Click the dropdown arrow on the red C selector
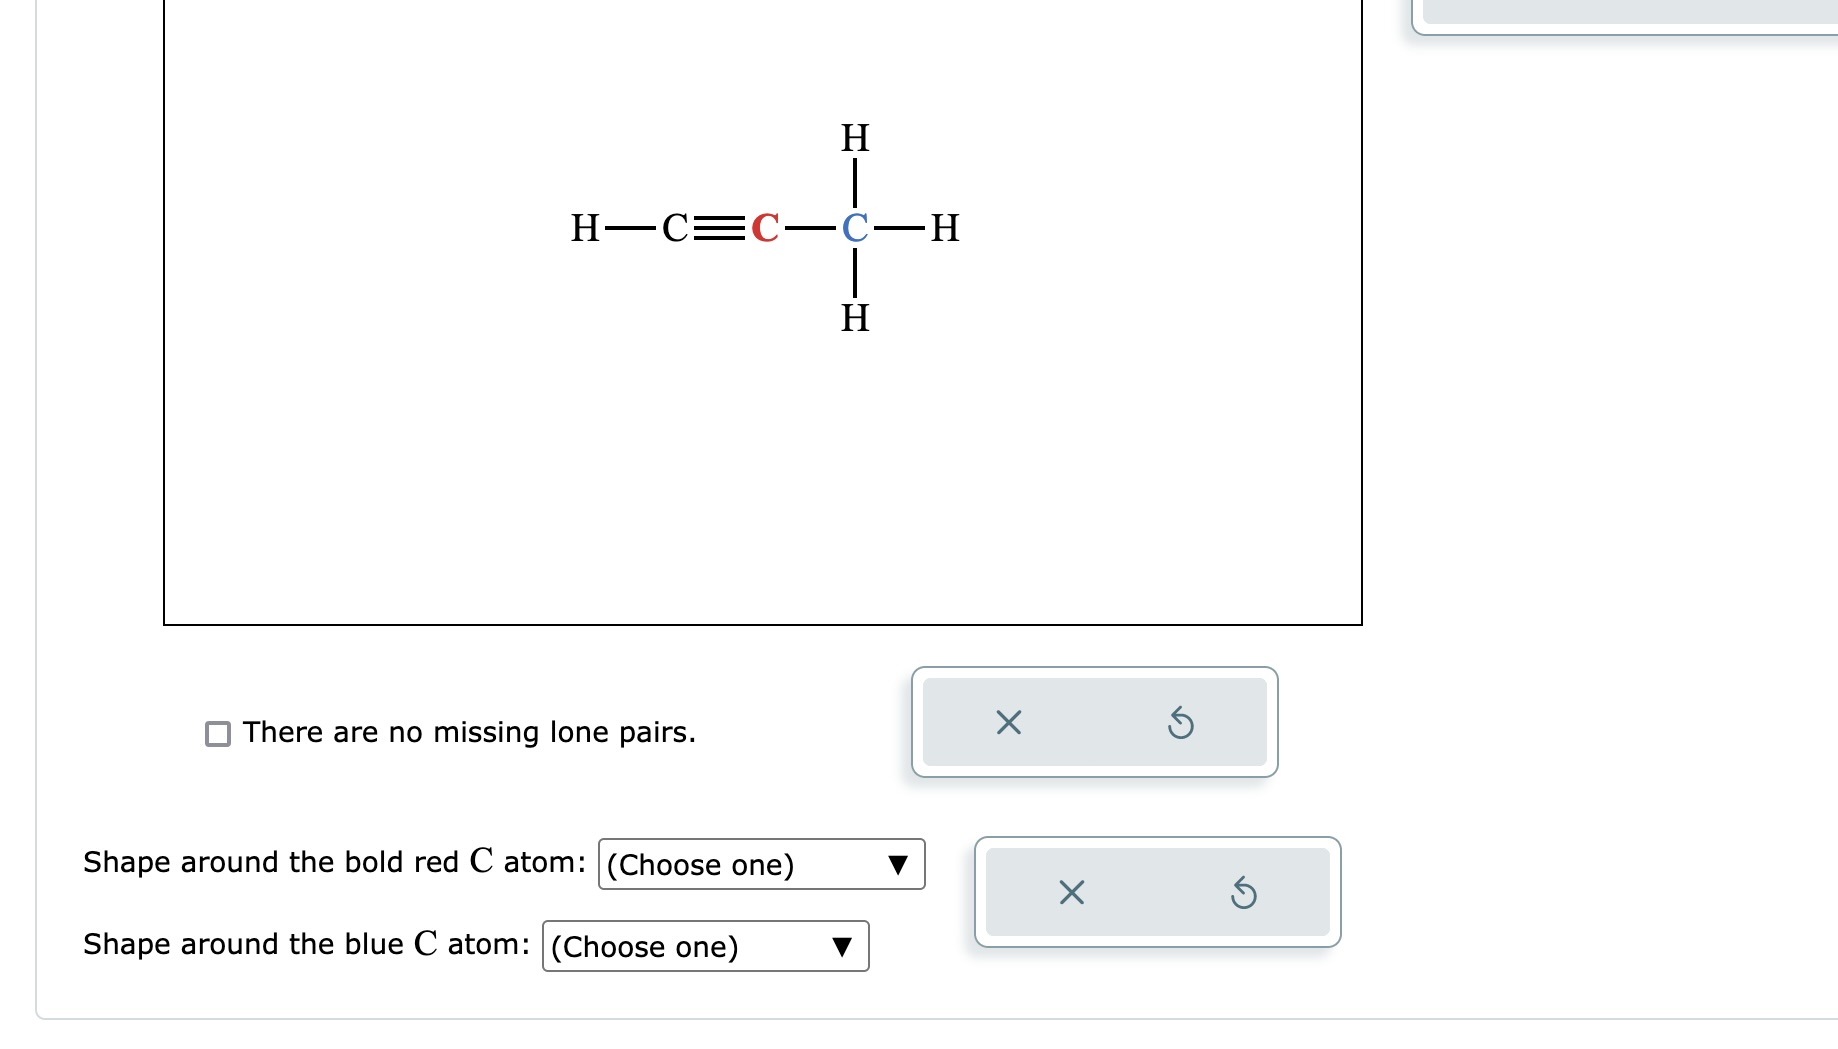 click(x=898, y=864)
